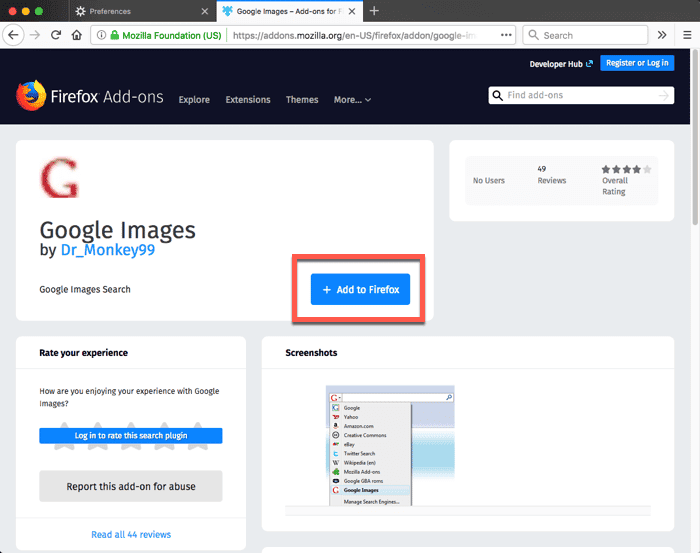Image resolution: width=700 pixels, height=553 pixels.
Task: Open the Extensions navigation item
Action: pos(248,100)
